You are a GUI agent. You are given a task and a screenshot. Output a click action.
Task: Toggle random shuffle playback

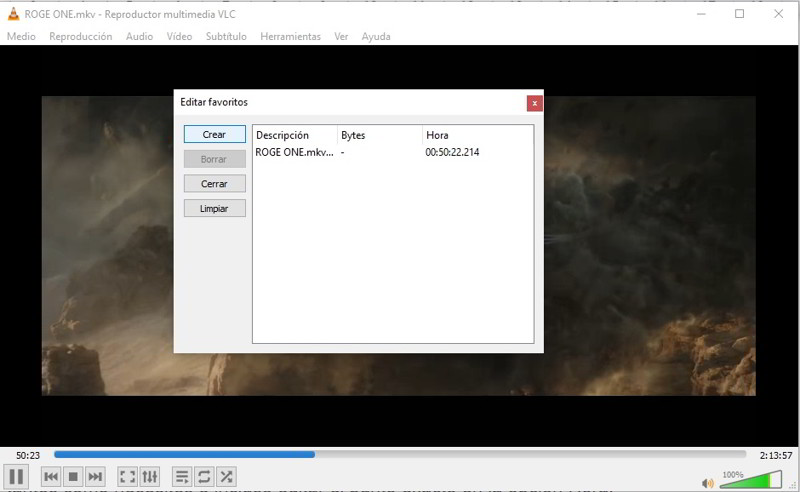[x=227, y=477]
